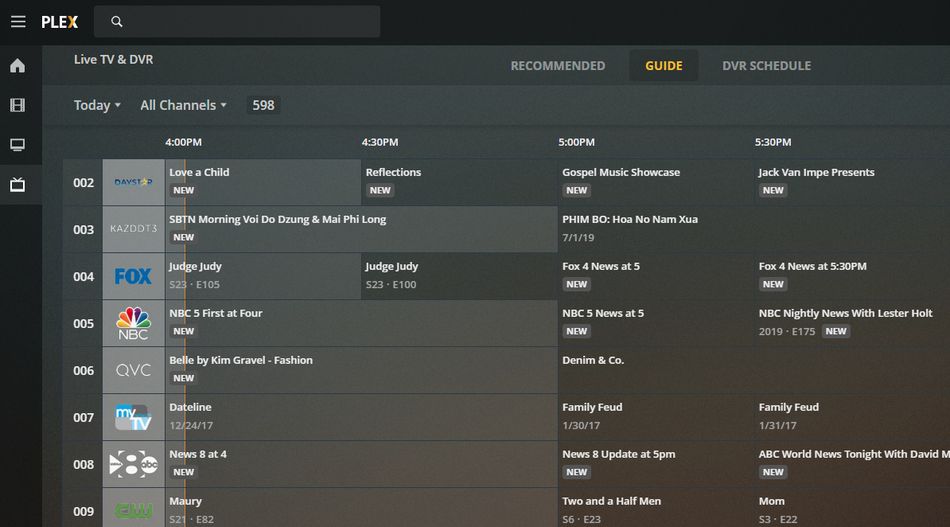Open Belle by Kim Gravel - Fashion

click(x=361, y=370)
